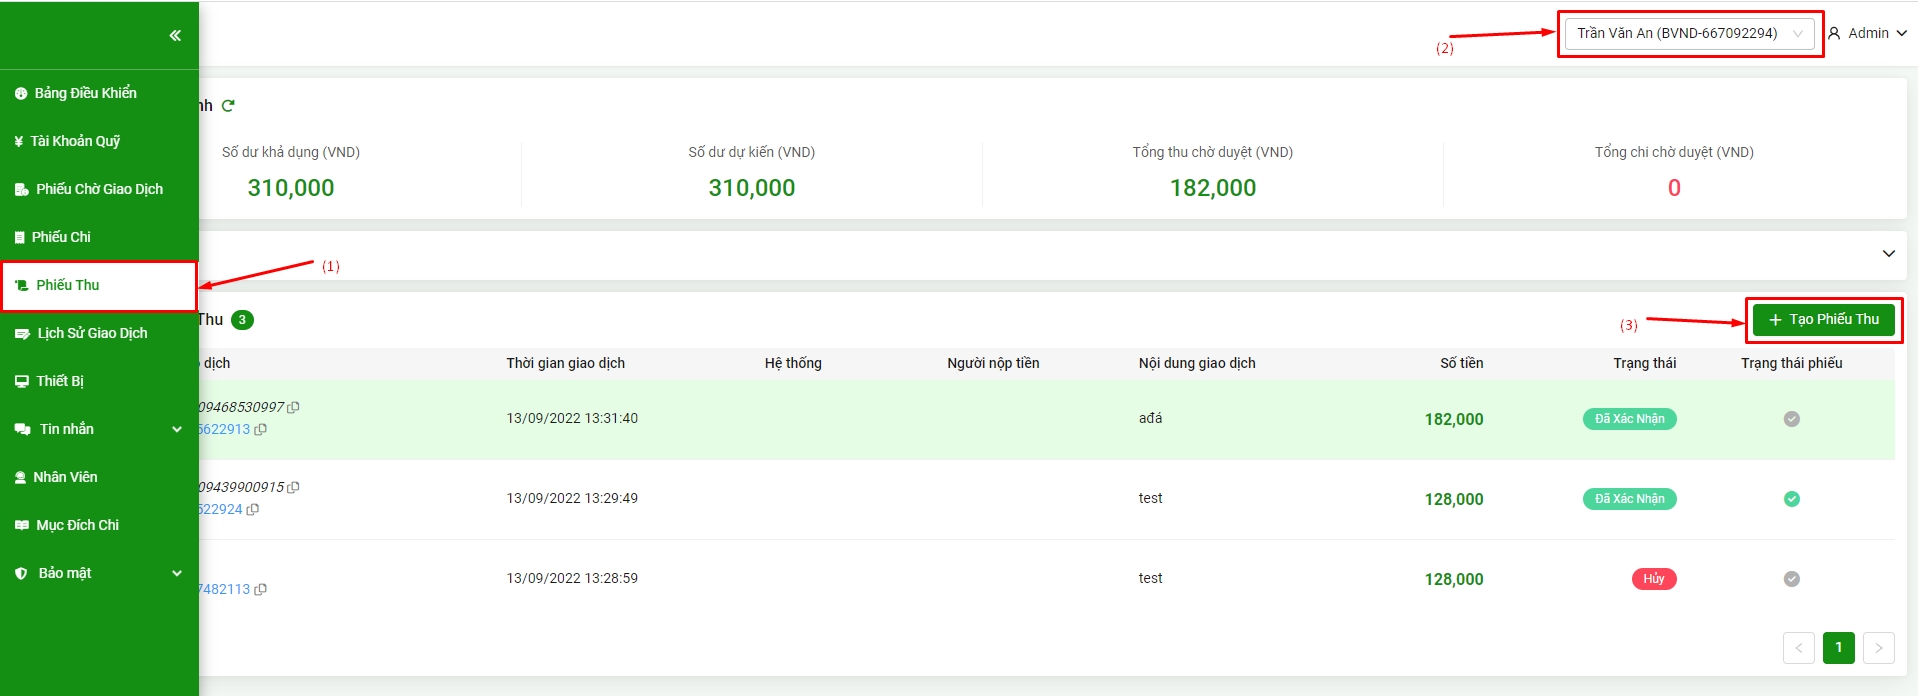
Task: Open the blue 7482113 transaction link
Action: pyautogui.click(x=224, y=590)
